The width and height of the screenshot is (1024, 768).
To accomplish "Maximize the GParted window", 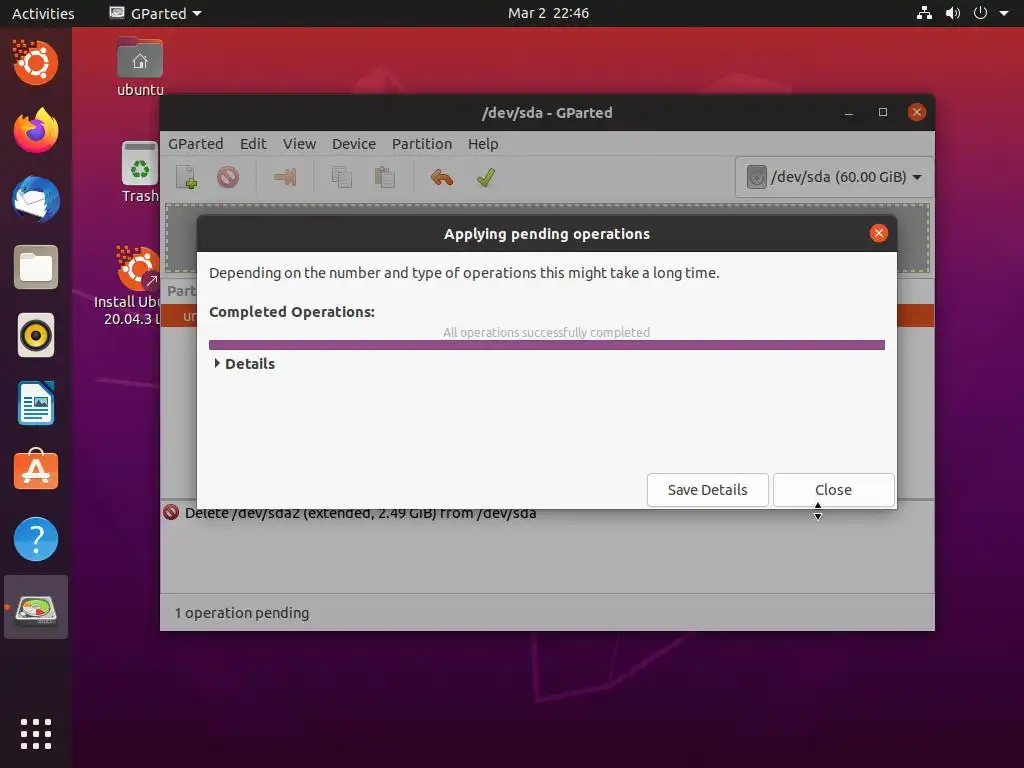I will [x=883, y=112].
